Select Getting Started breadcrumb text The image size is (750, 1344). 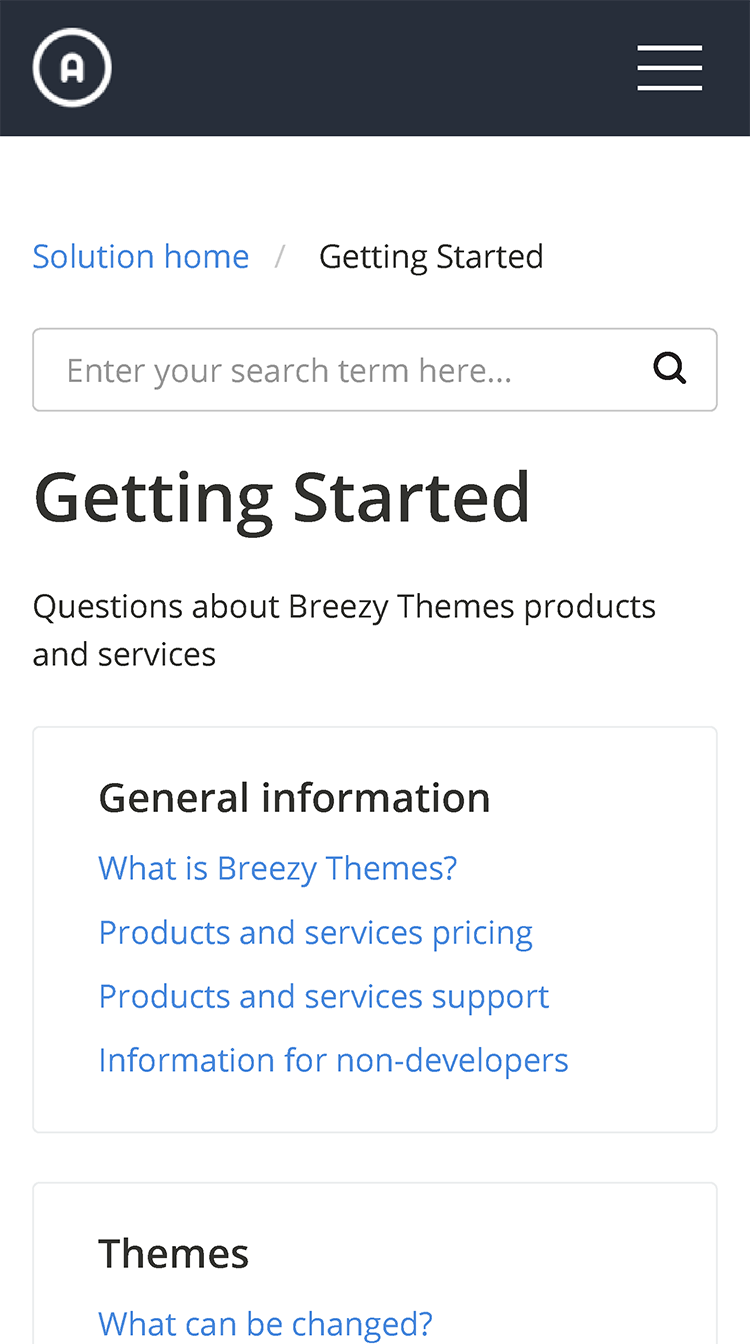(431, 257)
